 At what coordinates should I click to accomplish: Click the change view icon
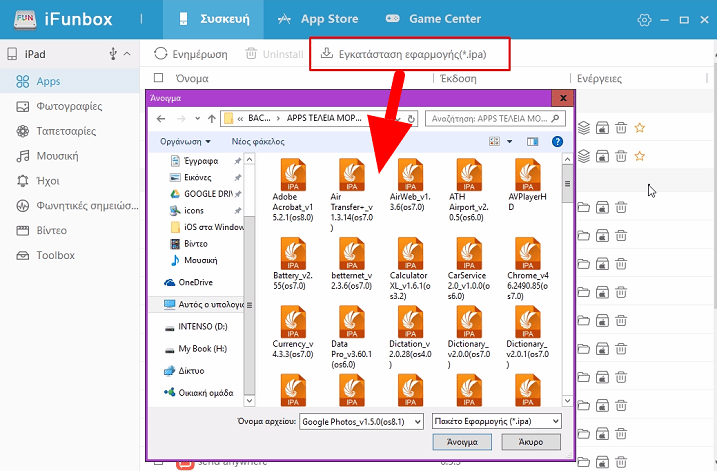[494, 141]
